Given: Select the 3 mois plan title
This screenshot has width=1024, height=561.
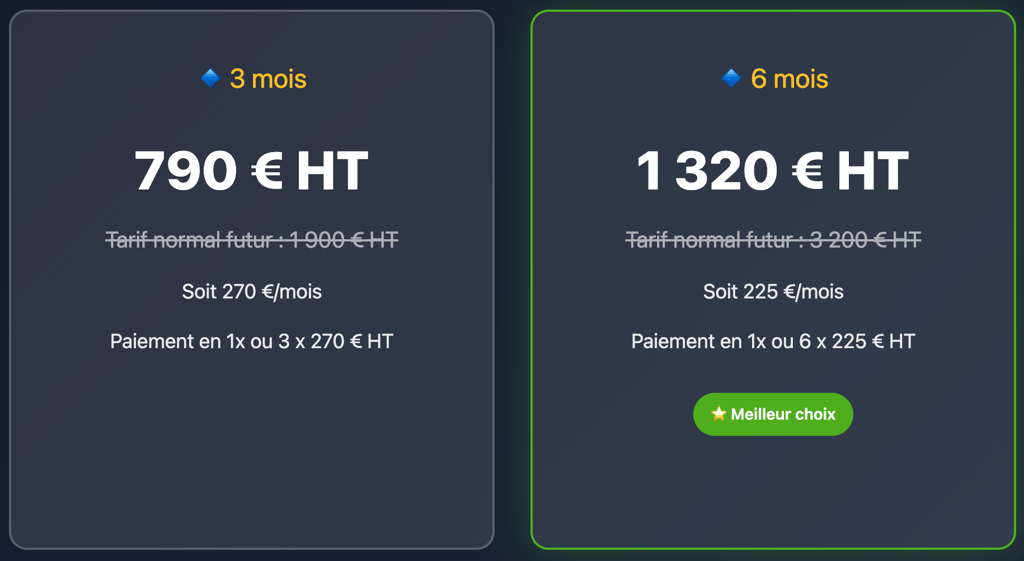Looking at the screenshot, I should click(268, 78).
